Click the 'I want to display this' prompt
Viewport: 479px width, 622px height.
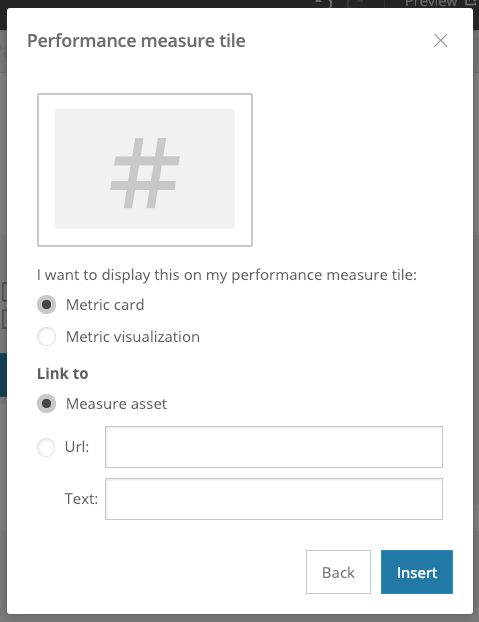point(227,275)
